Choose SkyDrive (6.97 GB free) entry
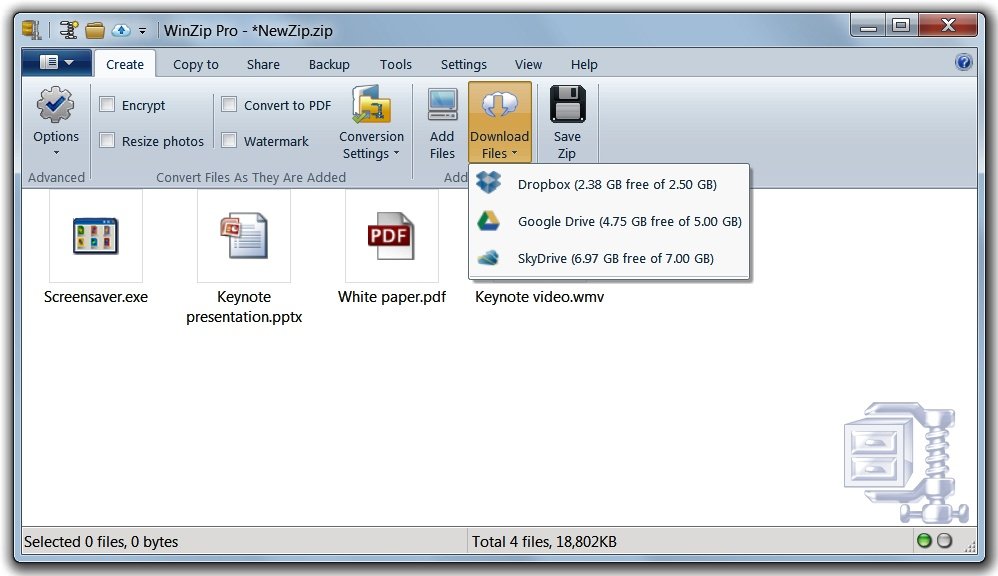 [x=608, y=258]
